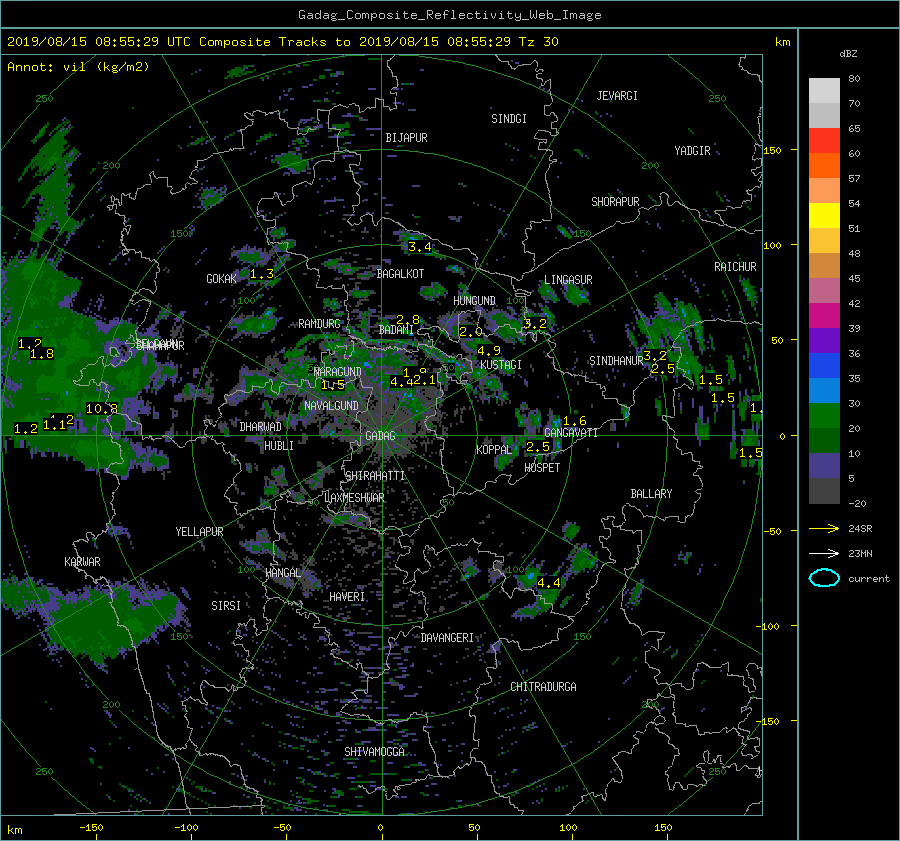Viewport: 900px width, 841px height.
Task: Click the HANGAL city label
Action: coord(283,573)
